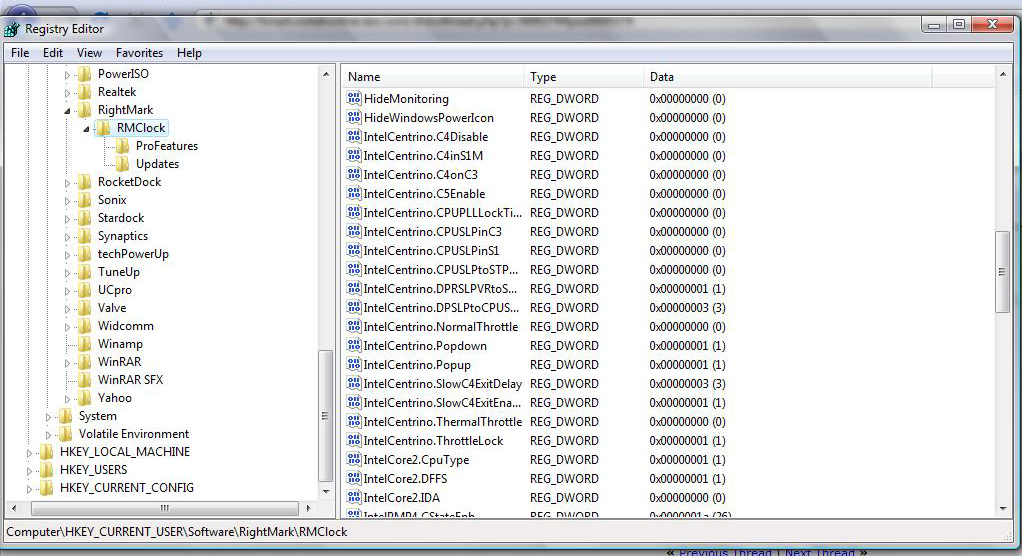Image resolution: width=1022 pixels, height=556 pixels.
Task: Click the Next Thread link
Action: [819, 552]
